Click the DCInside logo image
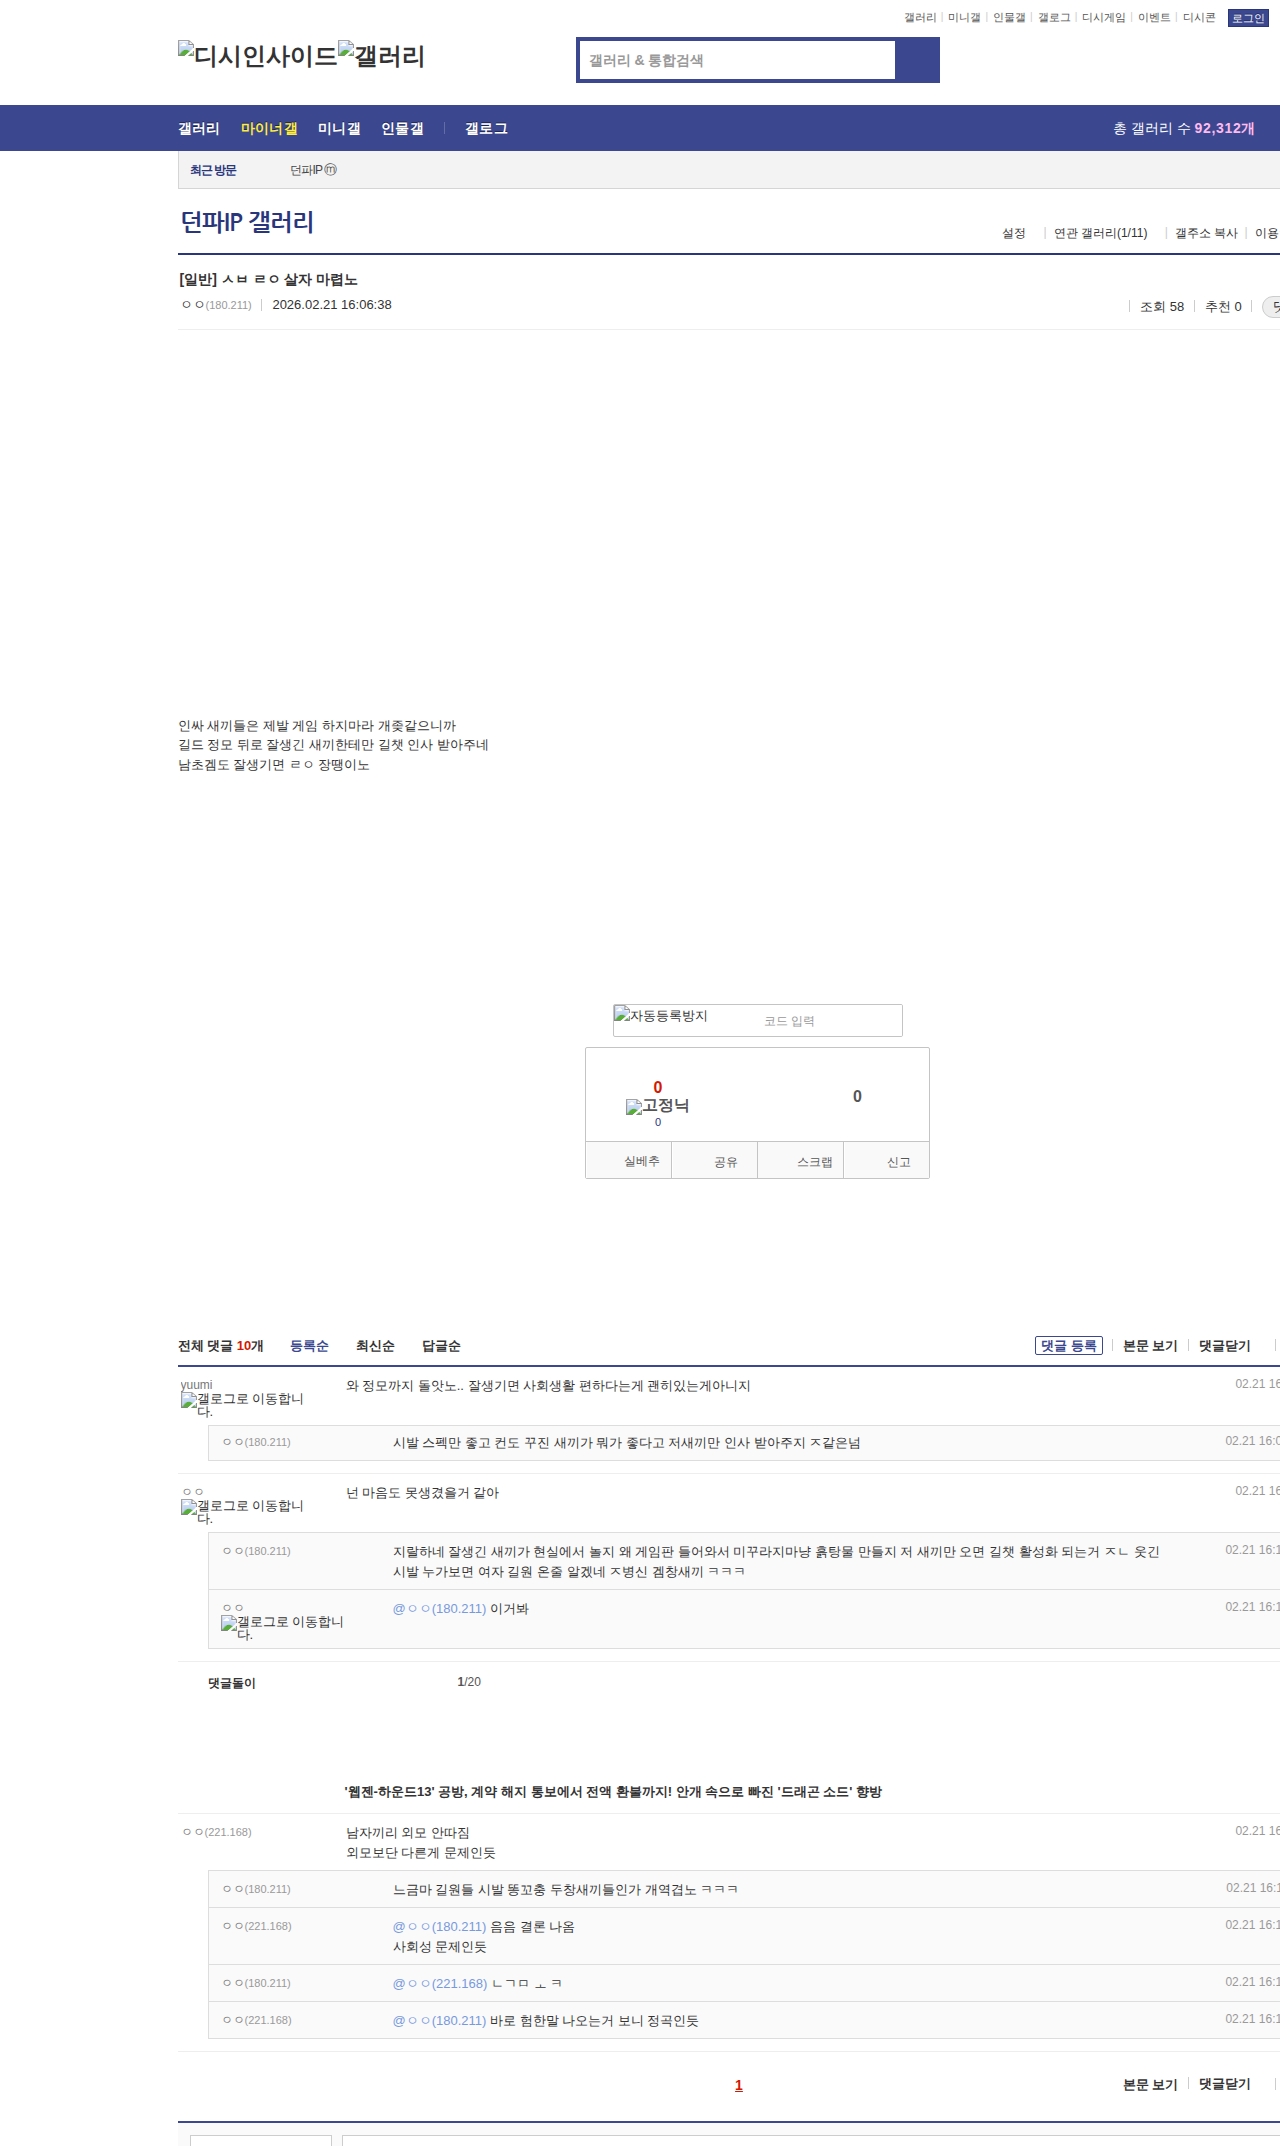This screenshot has width=1280, height=2146. click(258, 55)
